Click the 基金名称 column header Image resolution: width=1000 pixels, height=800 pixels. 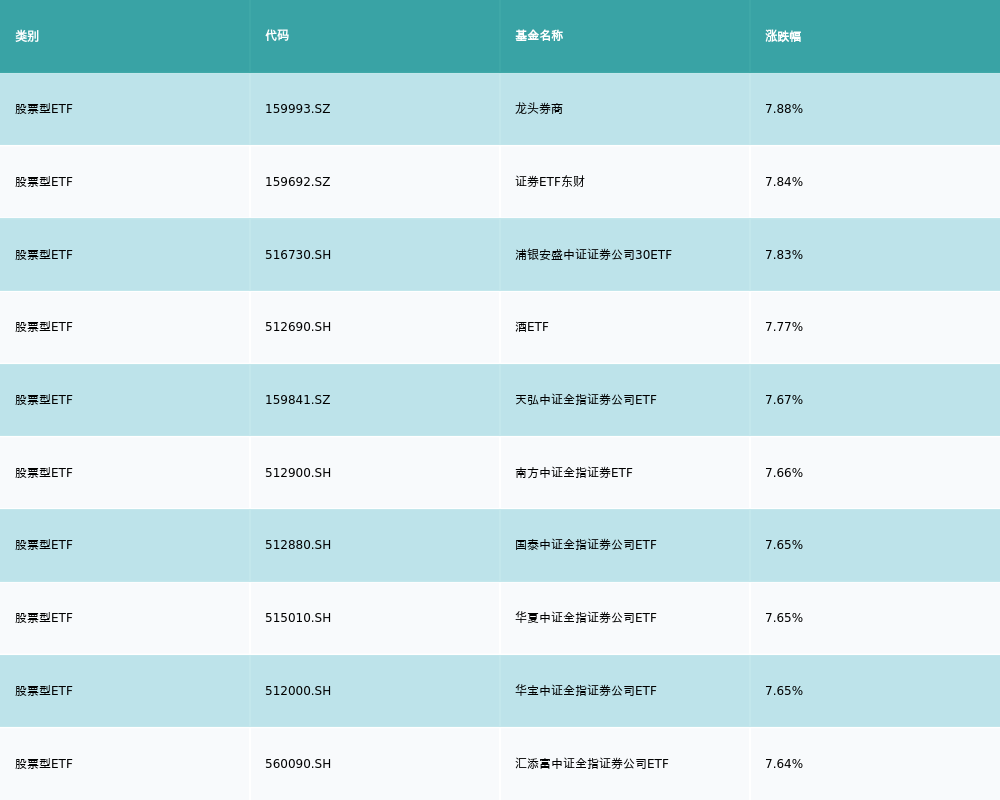click(x=539, y=36)
